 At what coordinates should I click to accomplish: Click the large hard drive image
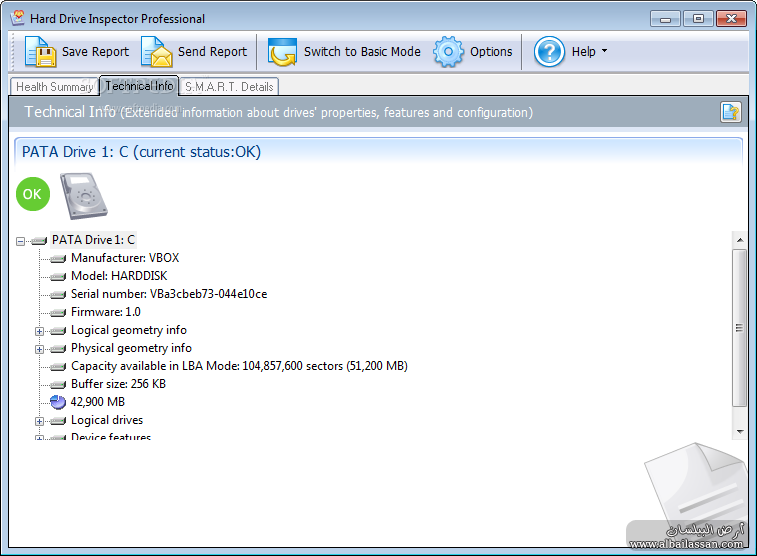[x=84, y=196]
